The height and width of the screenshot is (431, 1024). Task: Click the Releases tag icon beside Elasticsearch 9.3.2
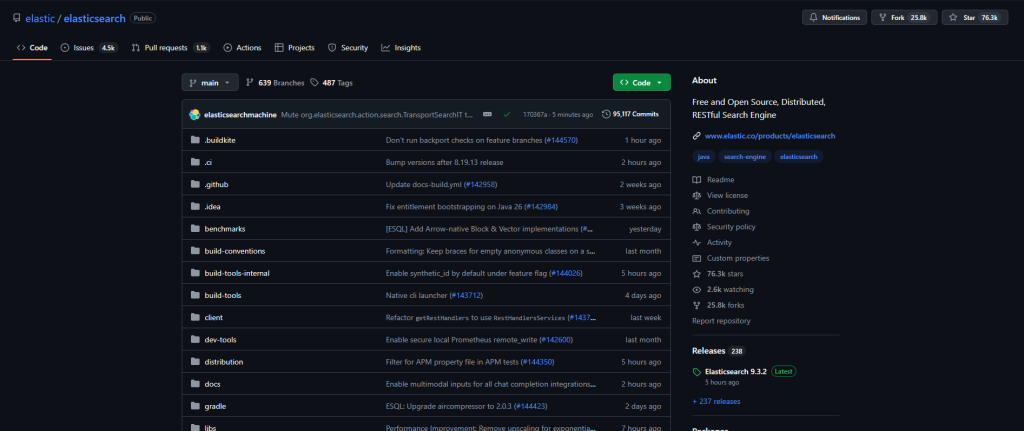coord(697,372)
